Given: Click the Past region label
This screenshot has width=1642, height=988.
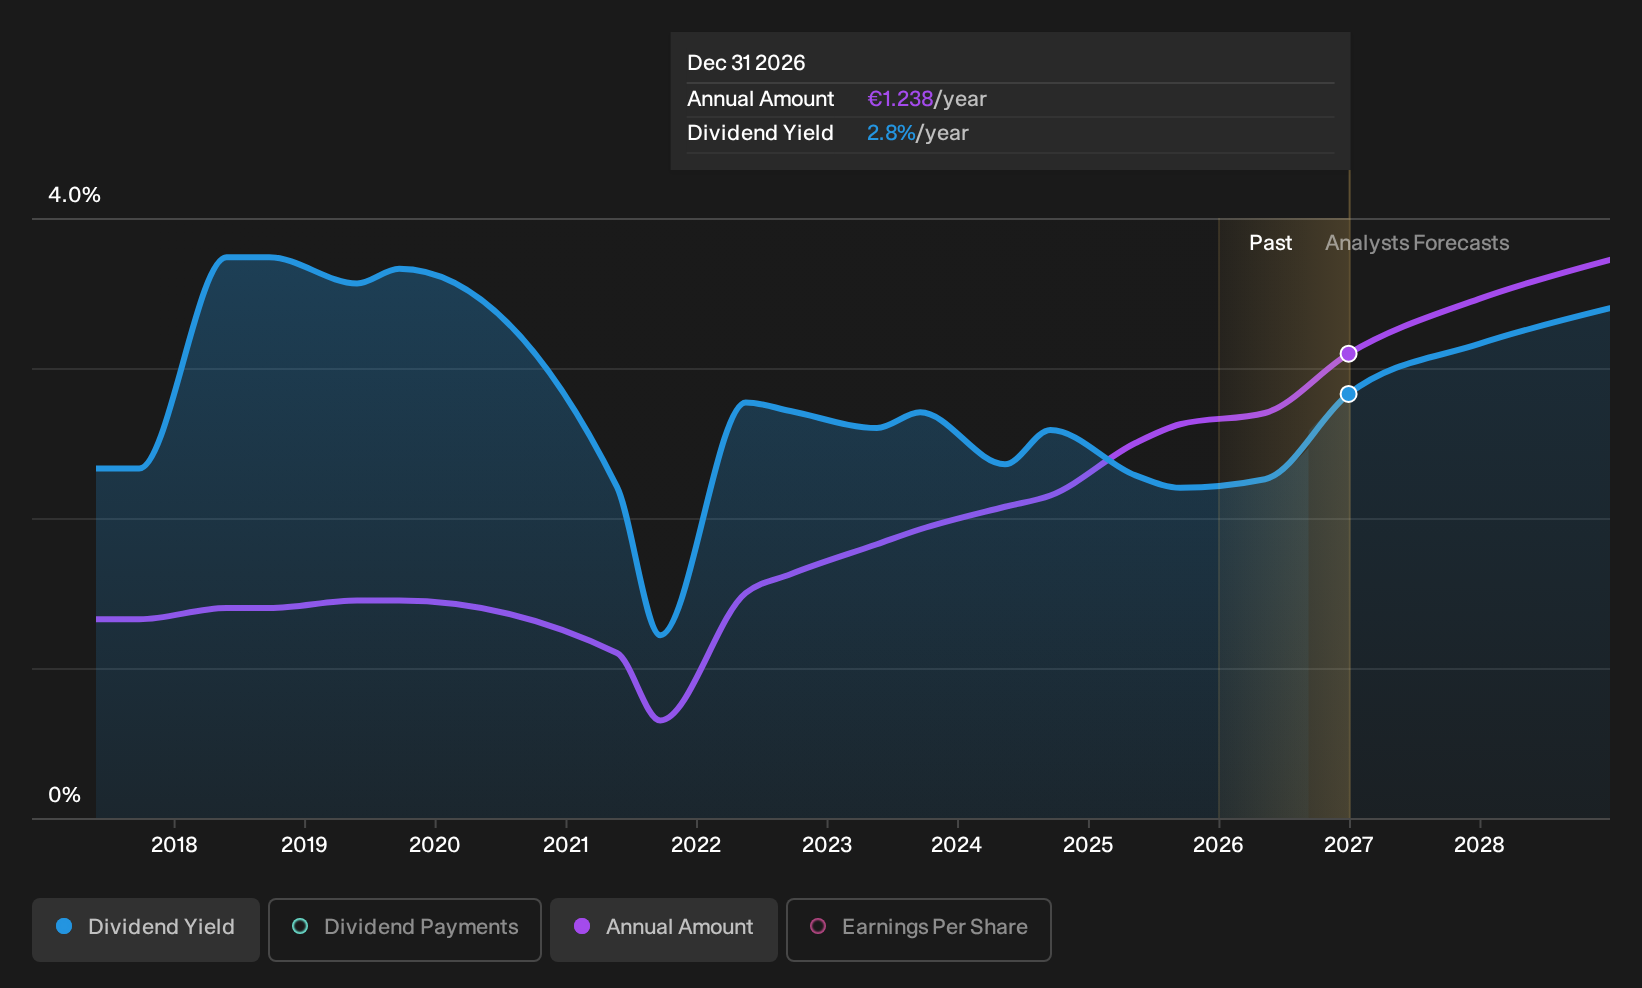Looking at the screenshot, I should [x=1270, y=243].
